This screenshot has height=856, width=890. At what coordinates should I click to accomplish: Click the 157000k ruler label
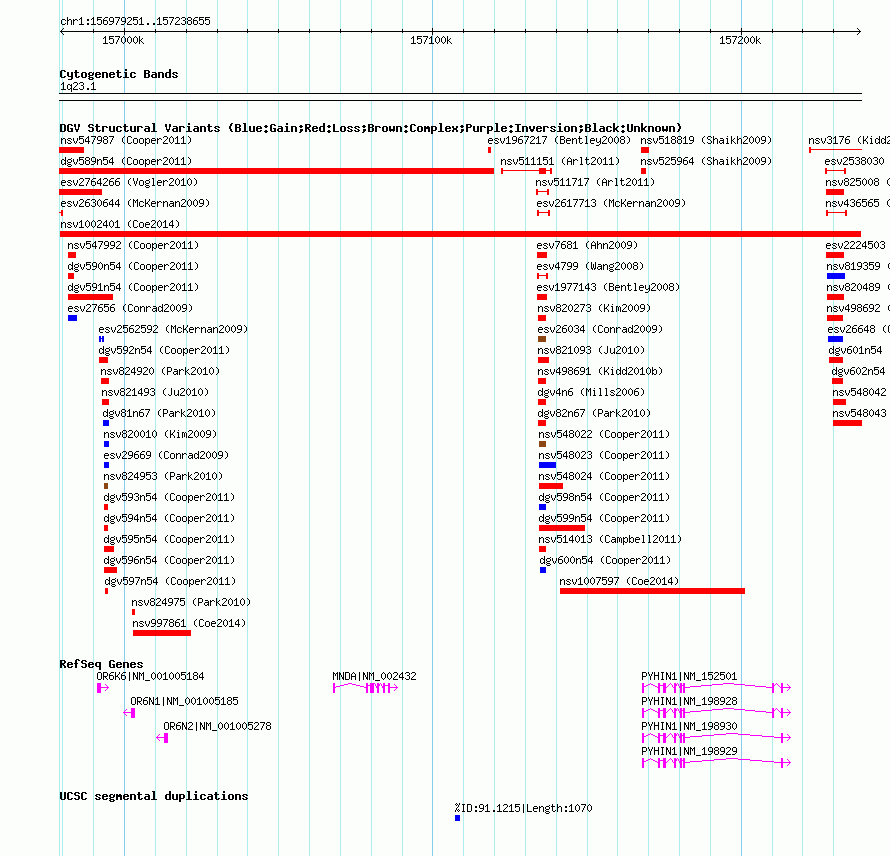pos(123,40)
